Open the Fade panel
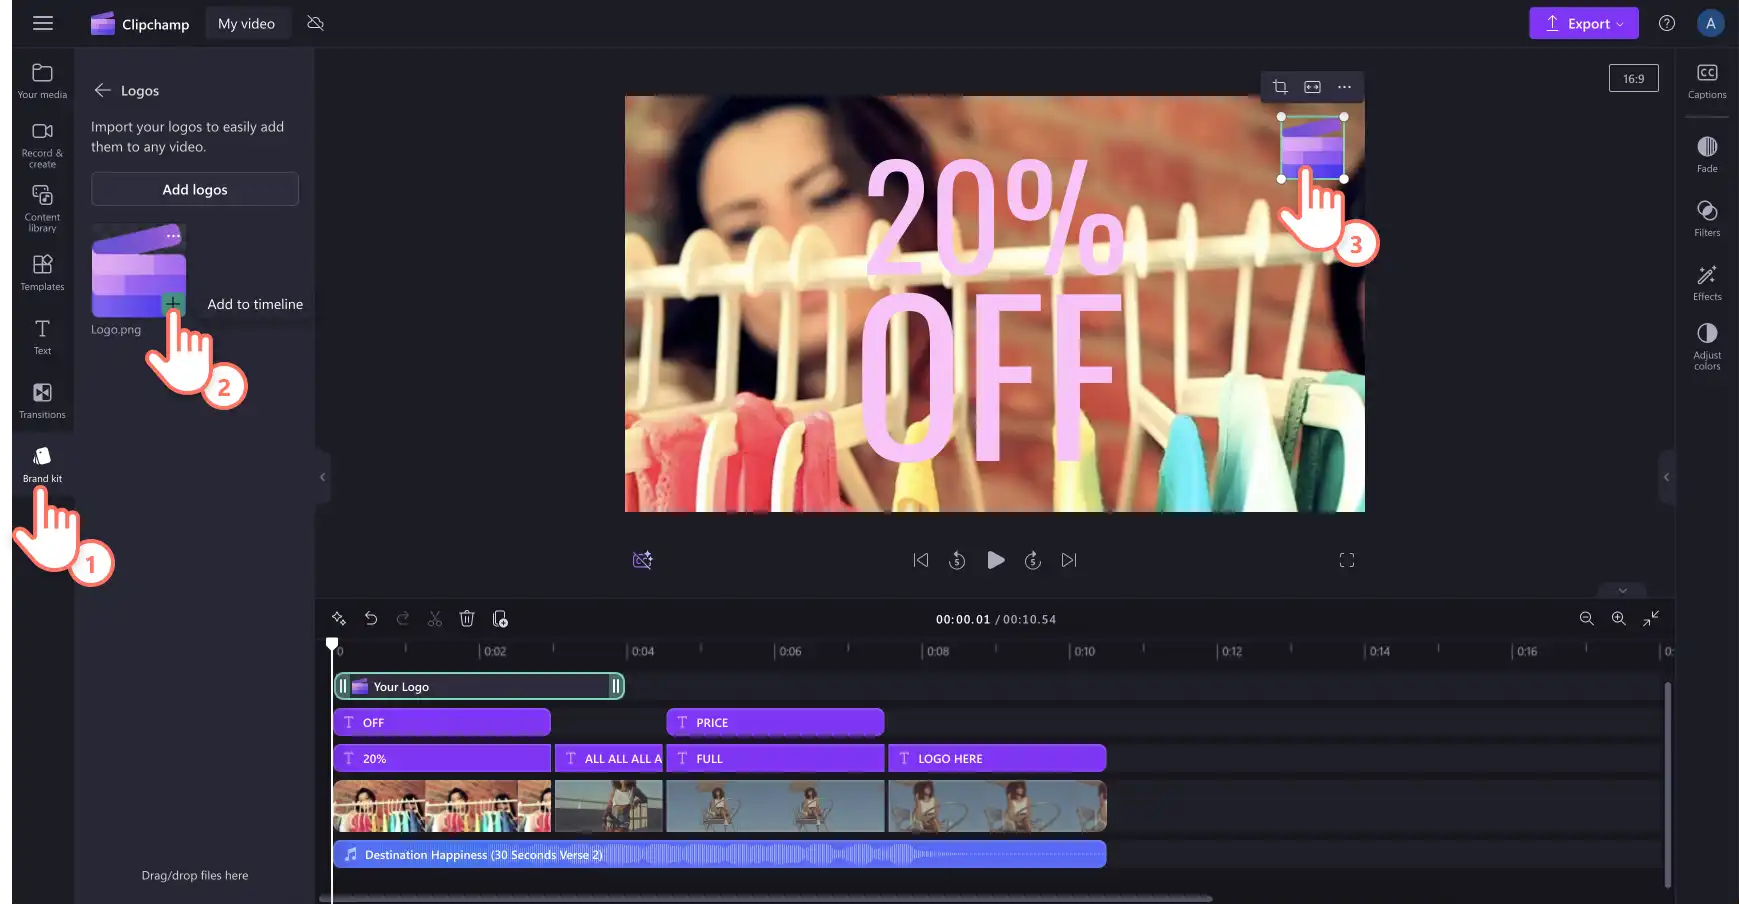 1707,155
